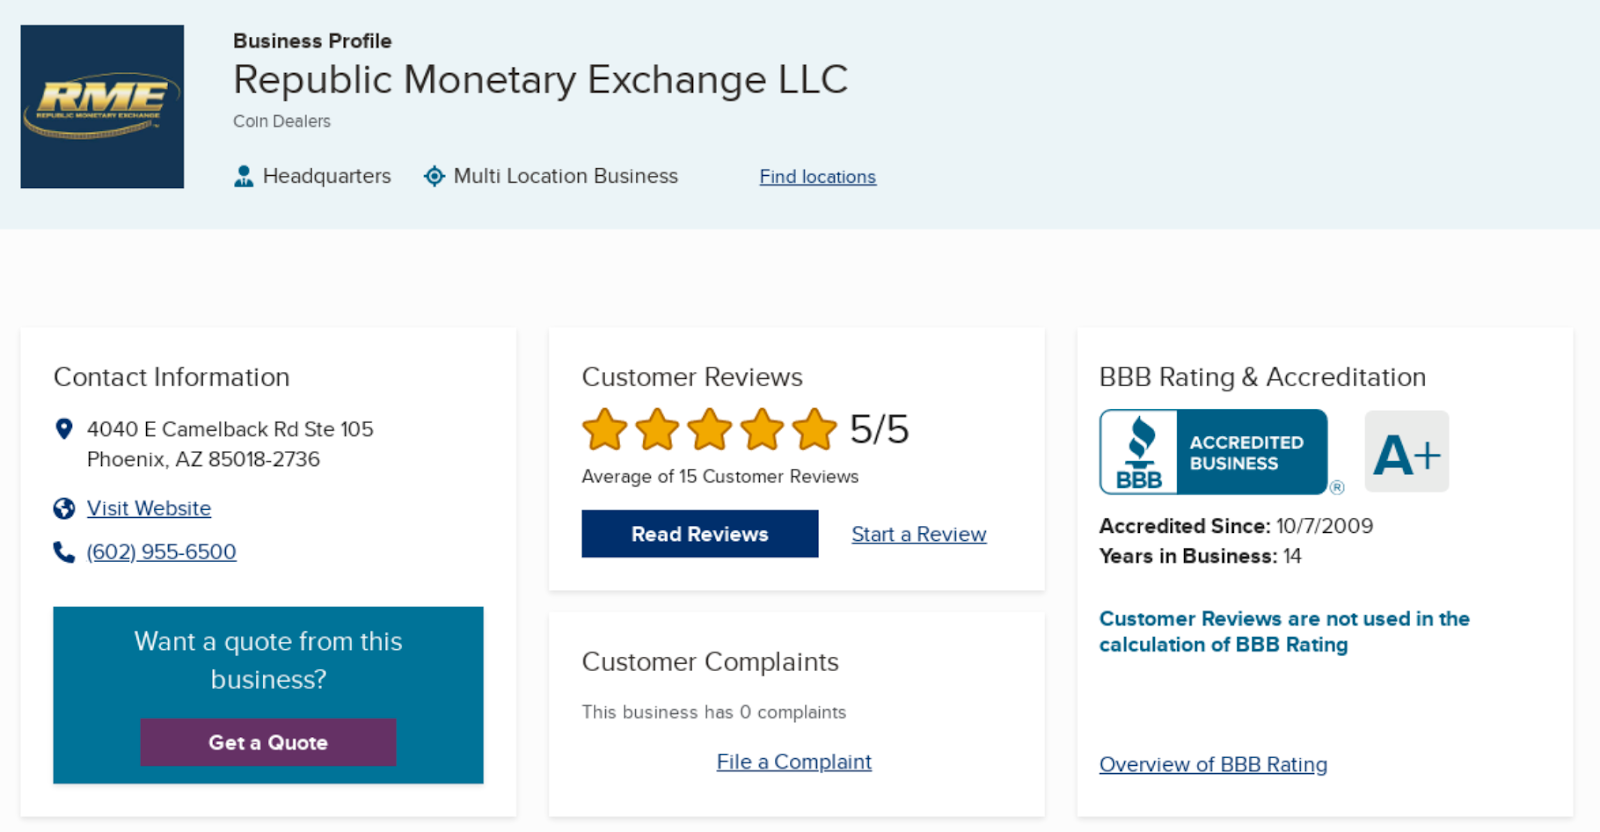
Task: Open the Overview of BBB Rating link
Action: [x=1213, y=765]
